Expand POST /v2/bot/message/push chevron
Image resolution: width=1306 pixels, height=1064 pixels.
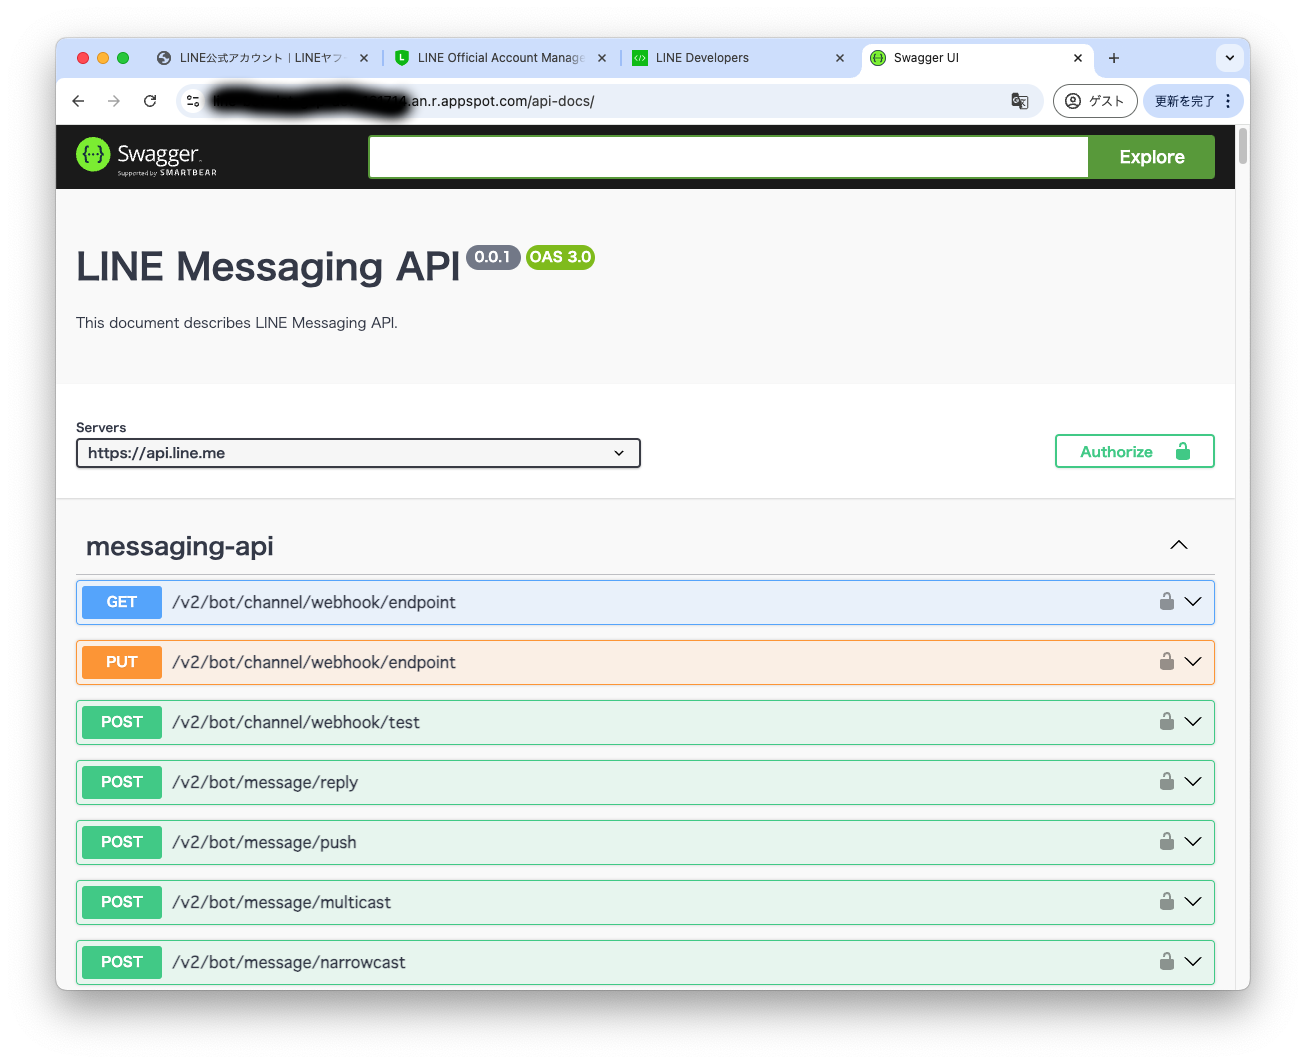(x=1193, y=842)
